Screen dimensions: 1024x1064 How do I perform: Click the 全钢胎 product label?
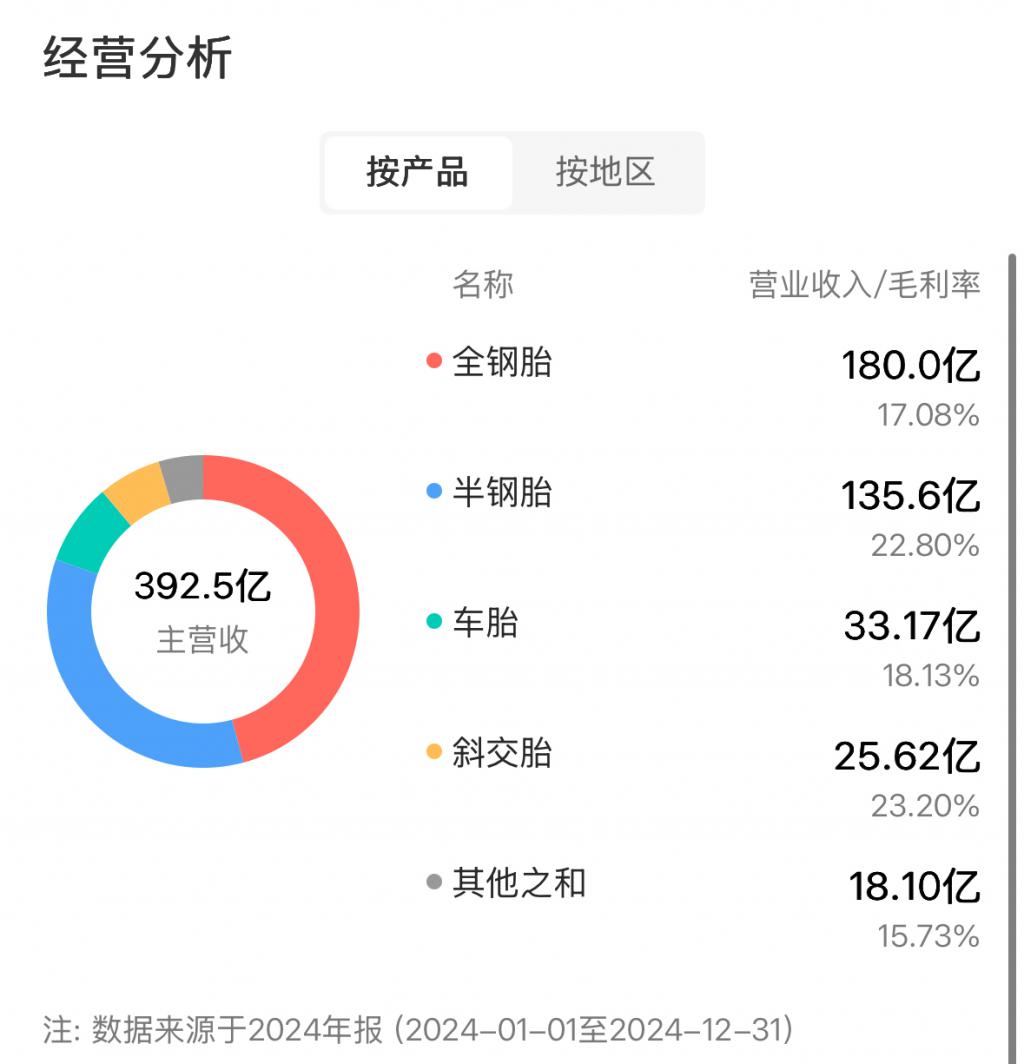502,361
